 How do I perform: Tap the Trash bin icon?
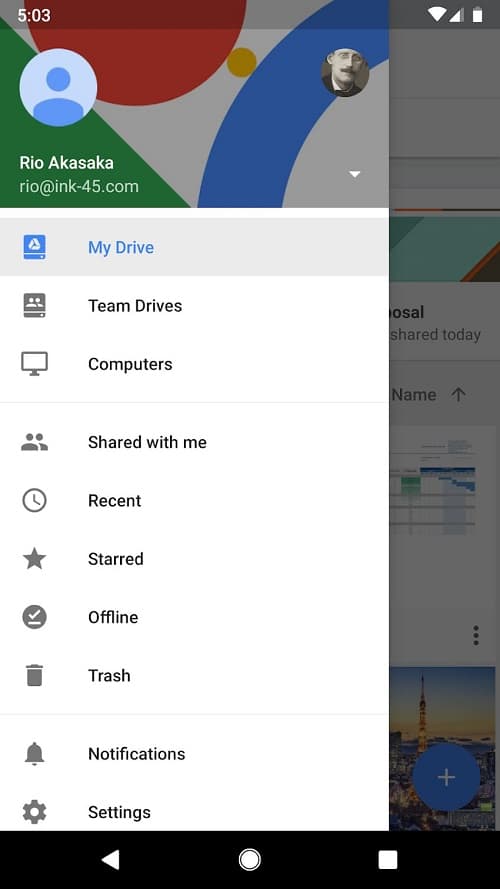pos(35,675)
